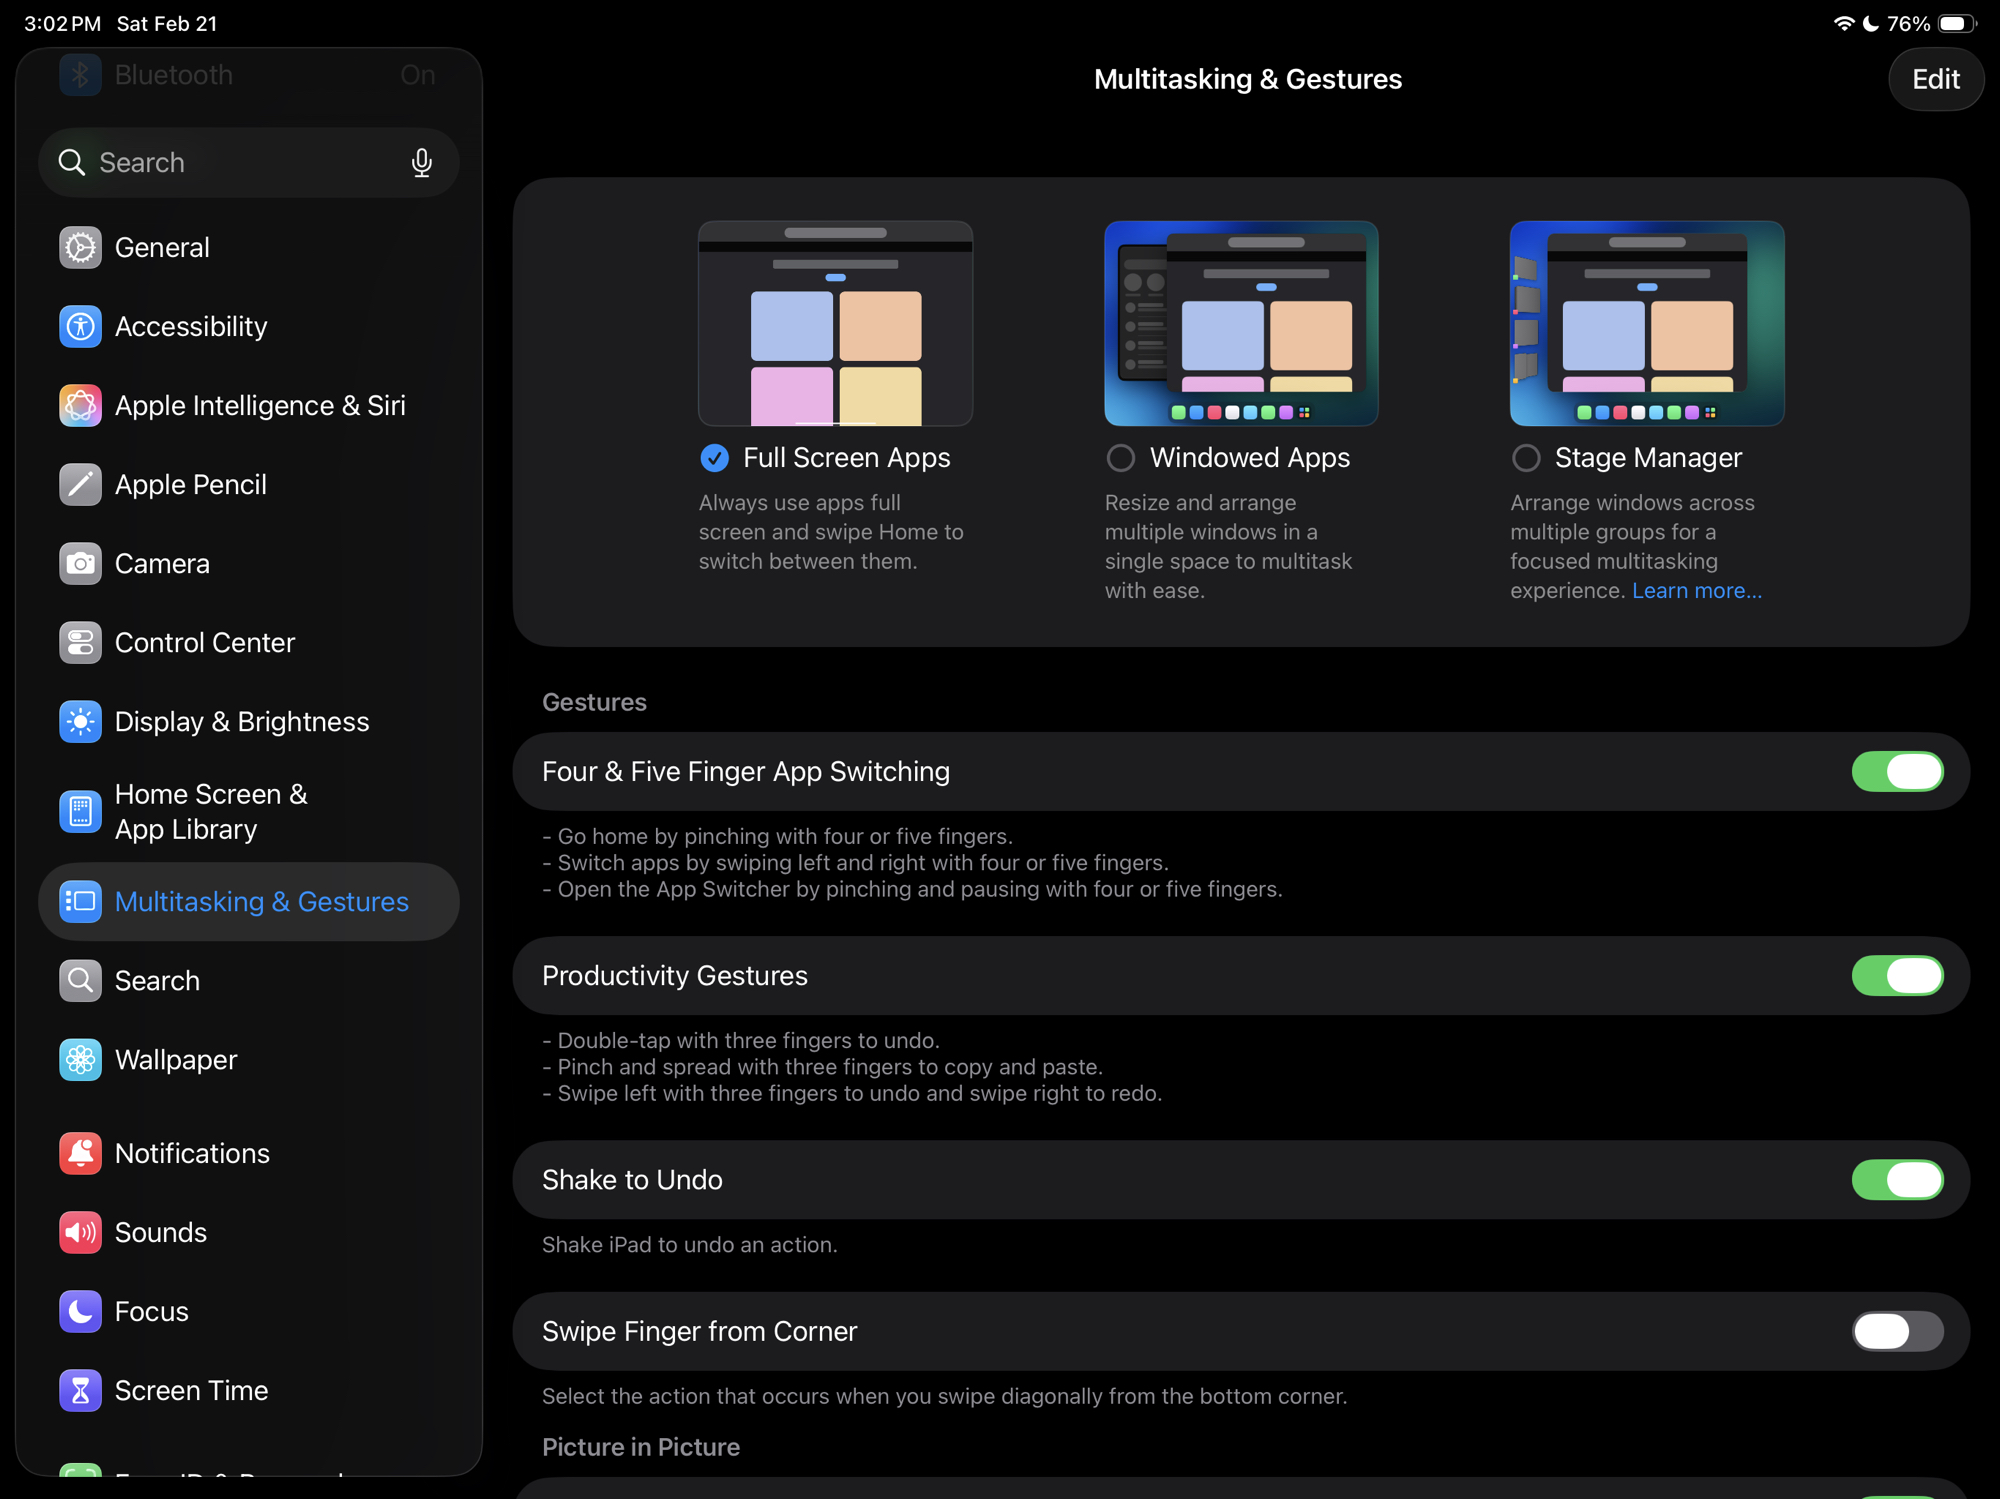
Task: Select the Apple Pencil icon
Action: 80,484
